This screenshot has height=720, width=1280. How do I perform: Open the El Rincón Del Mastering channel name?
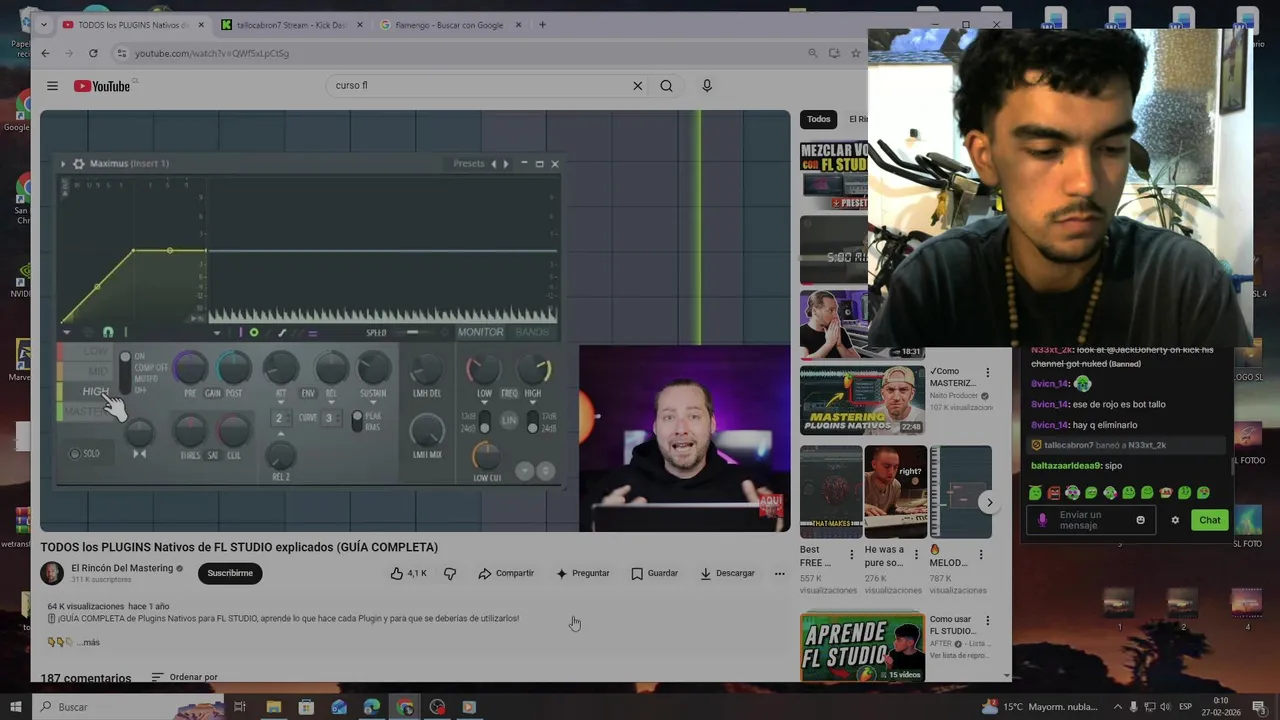122,568
